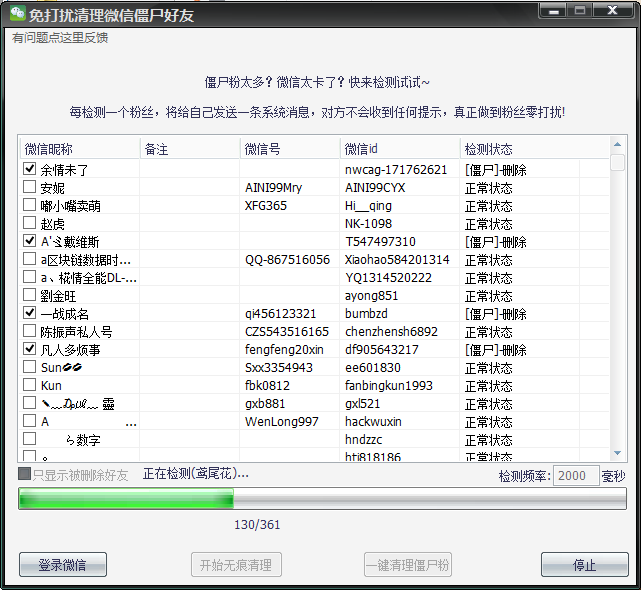Uncheck the 余情未了 friend checkbox
Image resolution: width=641 pixels, height=590 pixels.
(x=30, y=170)
